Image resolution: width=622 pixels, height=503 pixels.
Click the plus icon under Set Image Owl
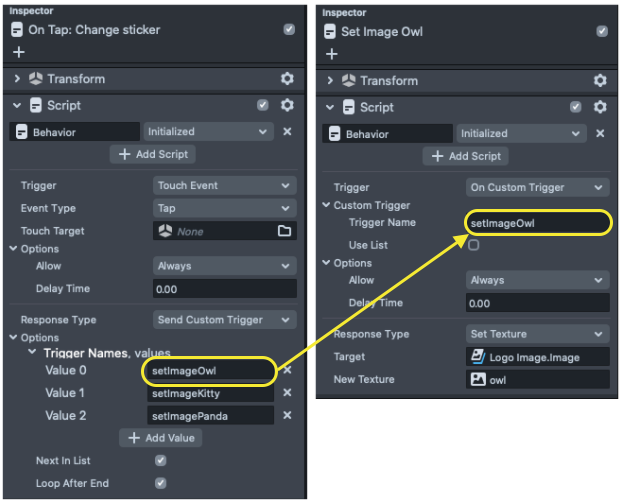click(332, 54)
